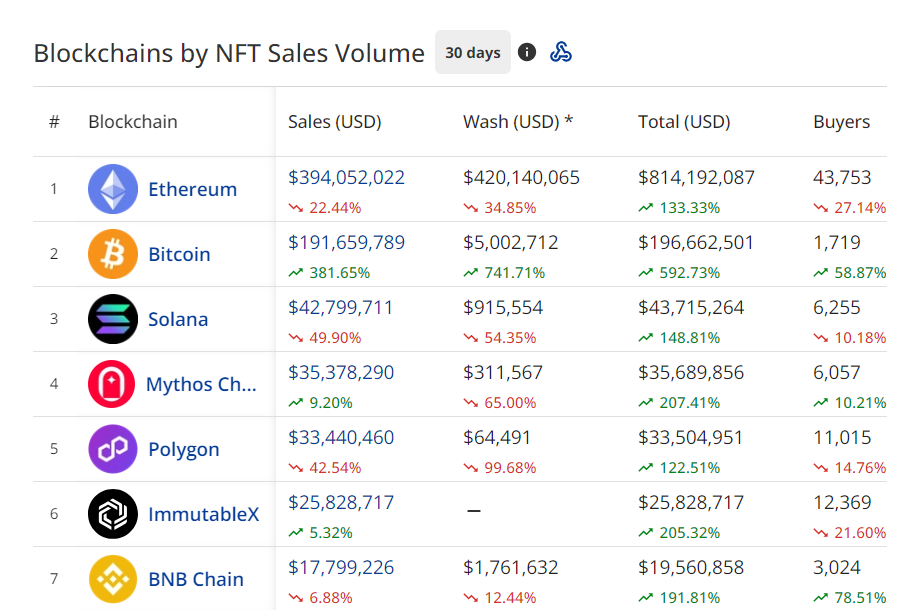The width and height of the screenshot is (917, 610).
Task: Click the Blockchains by NFT Sales Volume heading
Action: coord(229,53)
